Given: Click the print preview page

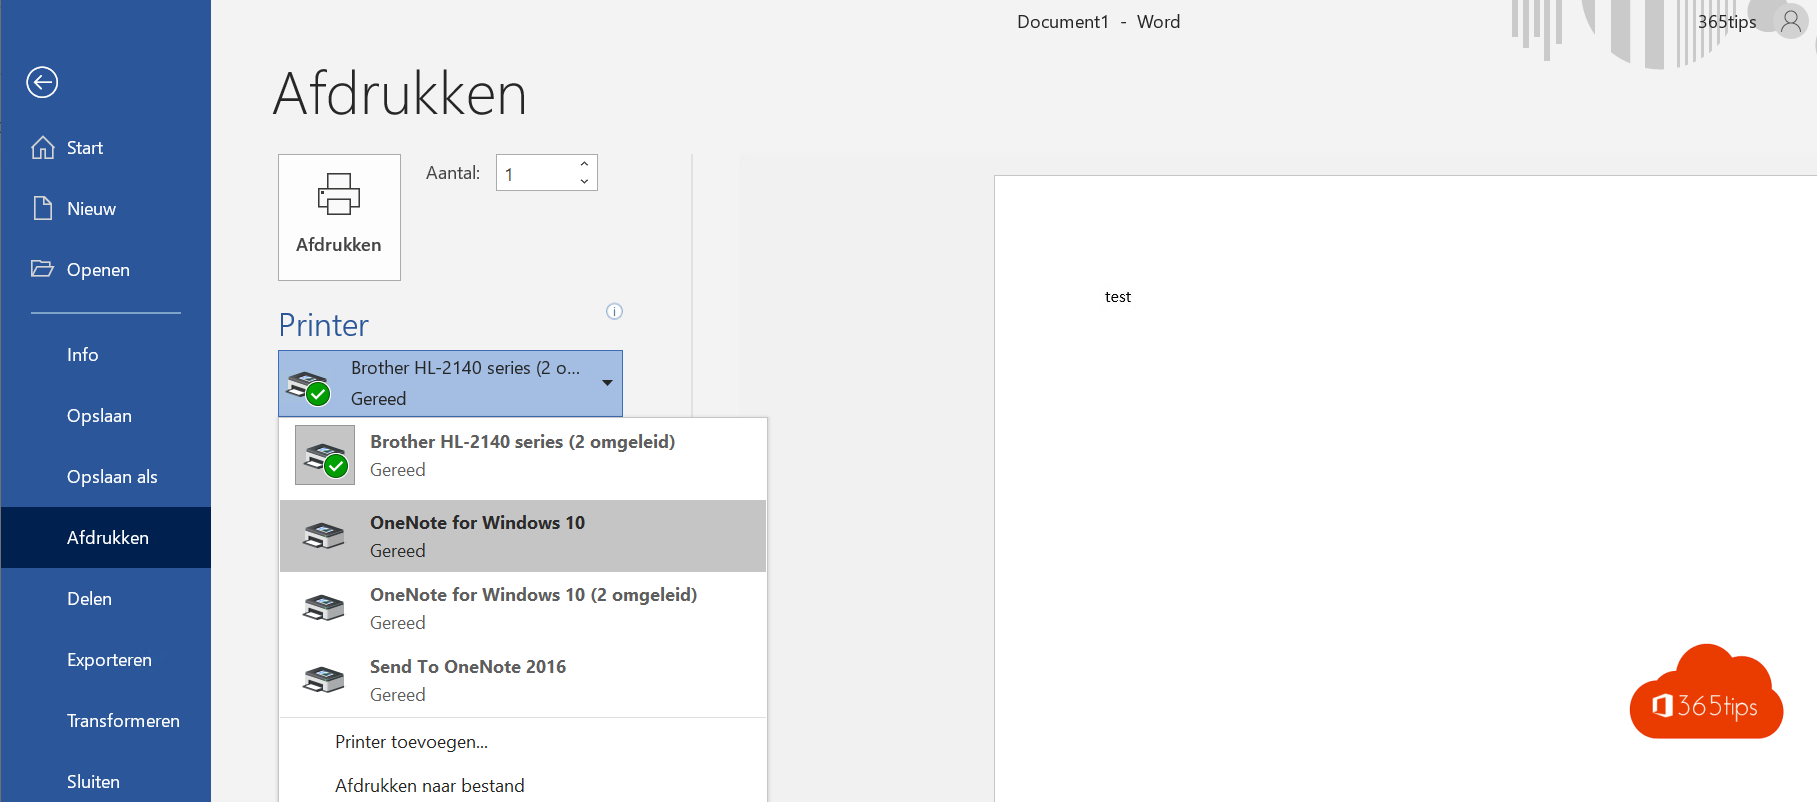Looking at the screenshot, I should [x=1405, y=489].
